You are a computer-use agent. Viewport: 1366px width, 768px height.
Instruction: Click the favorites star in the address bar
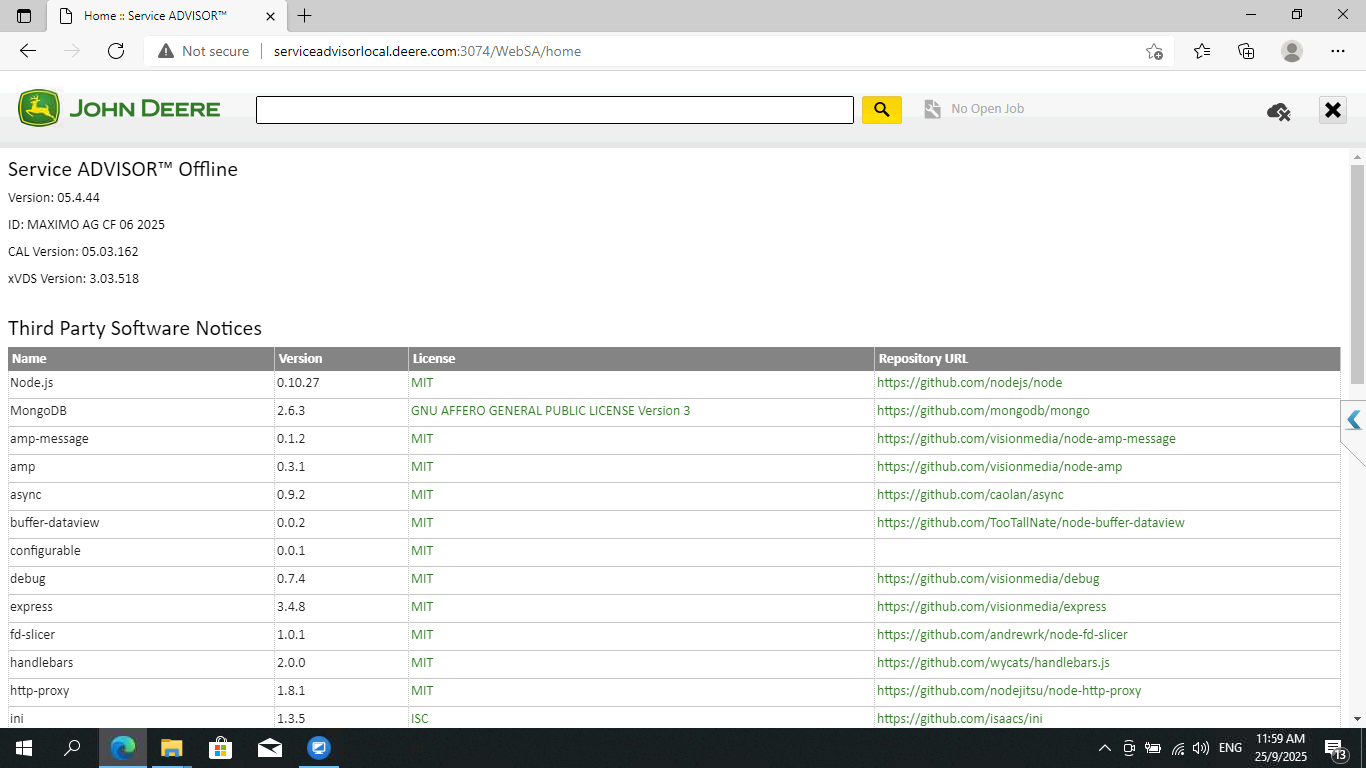pos(1154,51)
